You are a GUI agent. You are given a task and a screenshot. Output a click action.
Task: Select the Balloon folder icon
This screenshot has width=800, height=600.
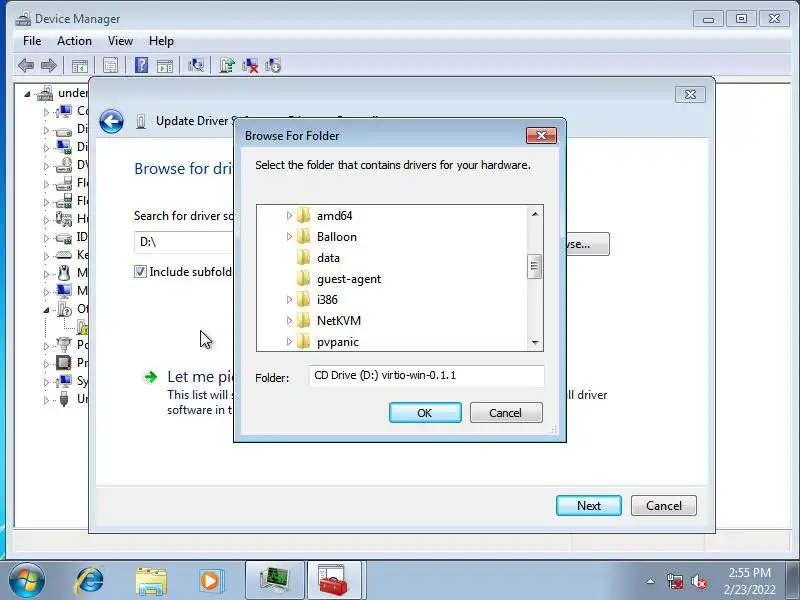click(x=304, y=236)
